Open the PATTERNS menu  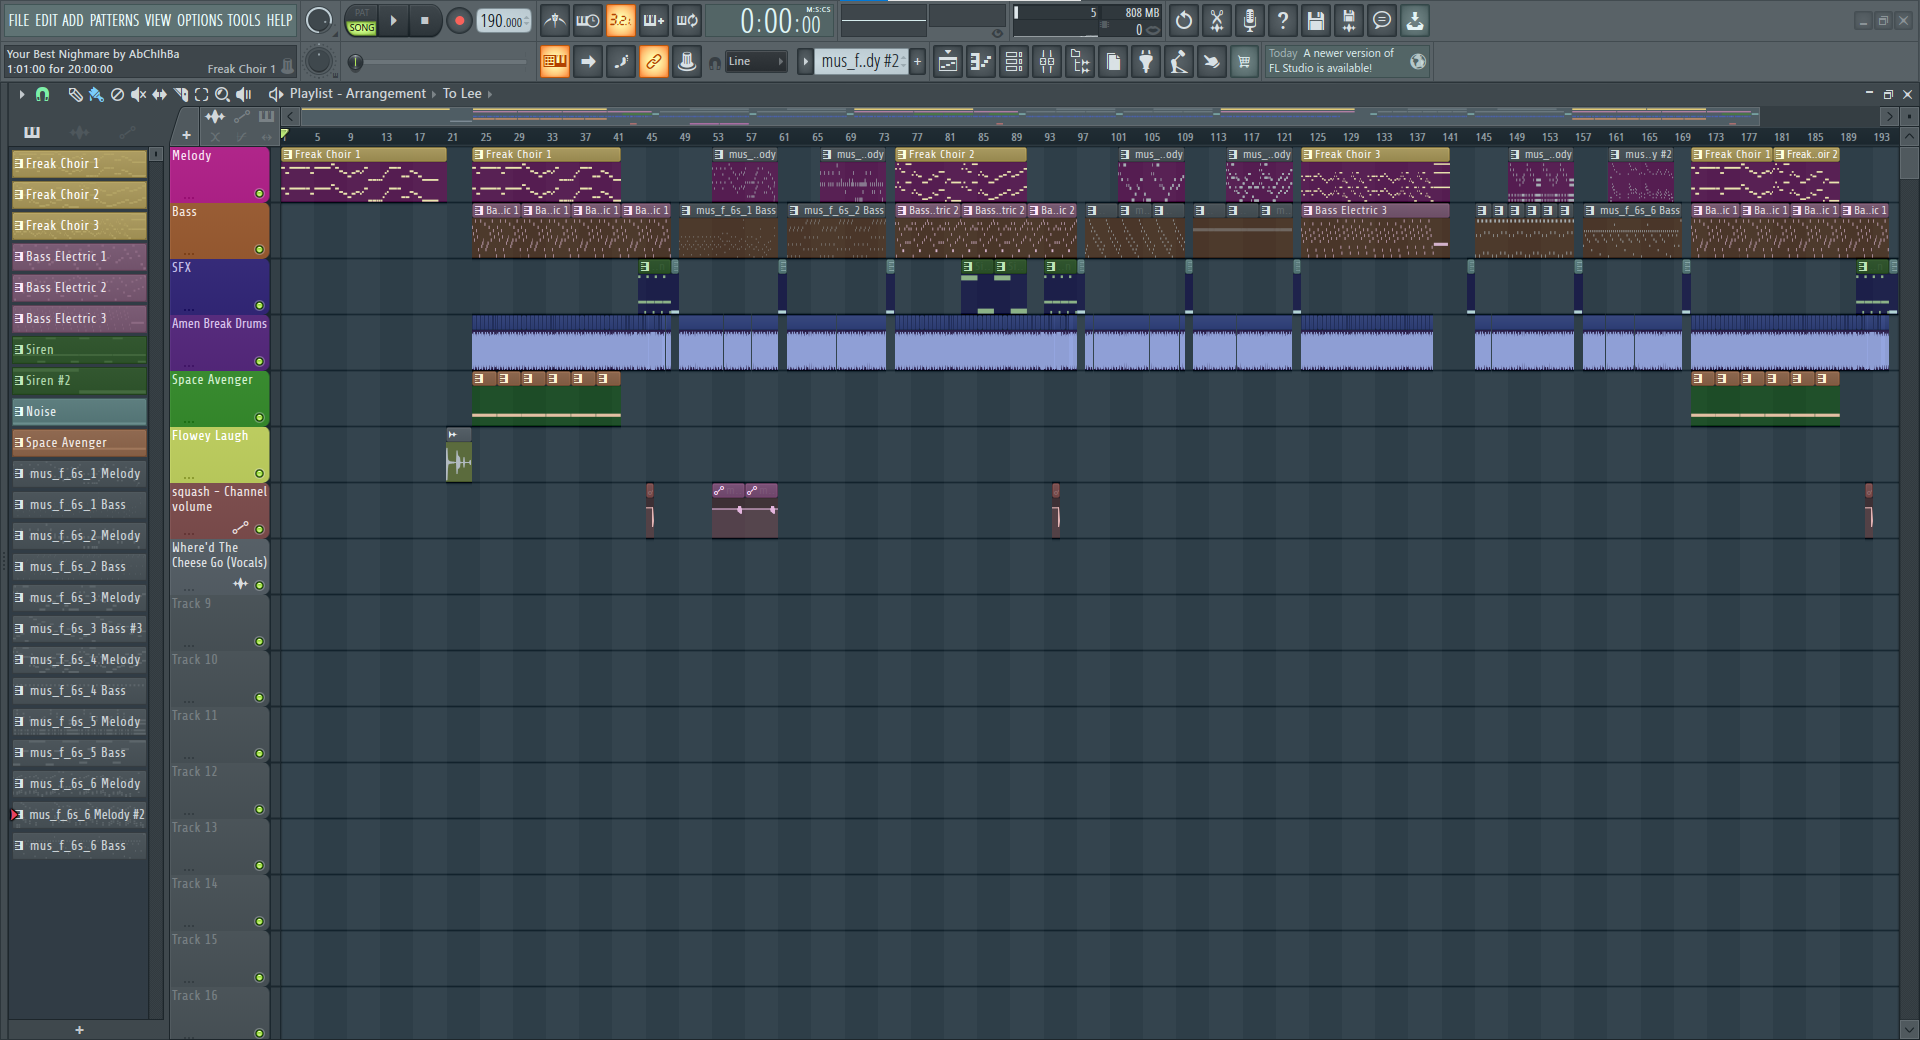(114, 20)
